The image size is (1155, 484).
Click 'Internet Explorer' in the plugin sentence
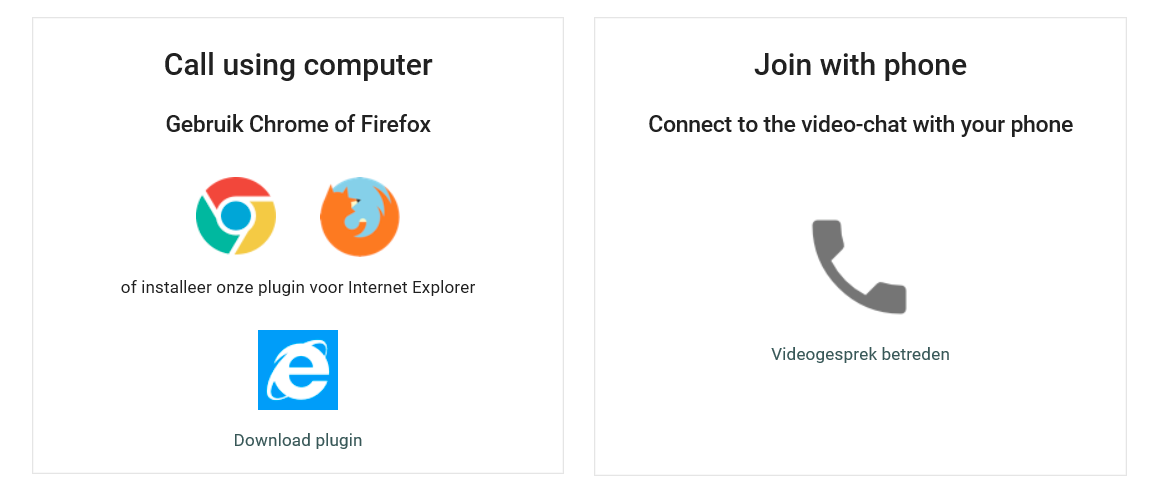pos(411,288)
